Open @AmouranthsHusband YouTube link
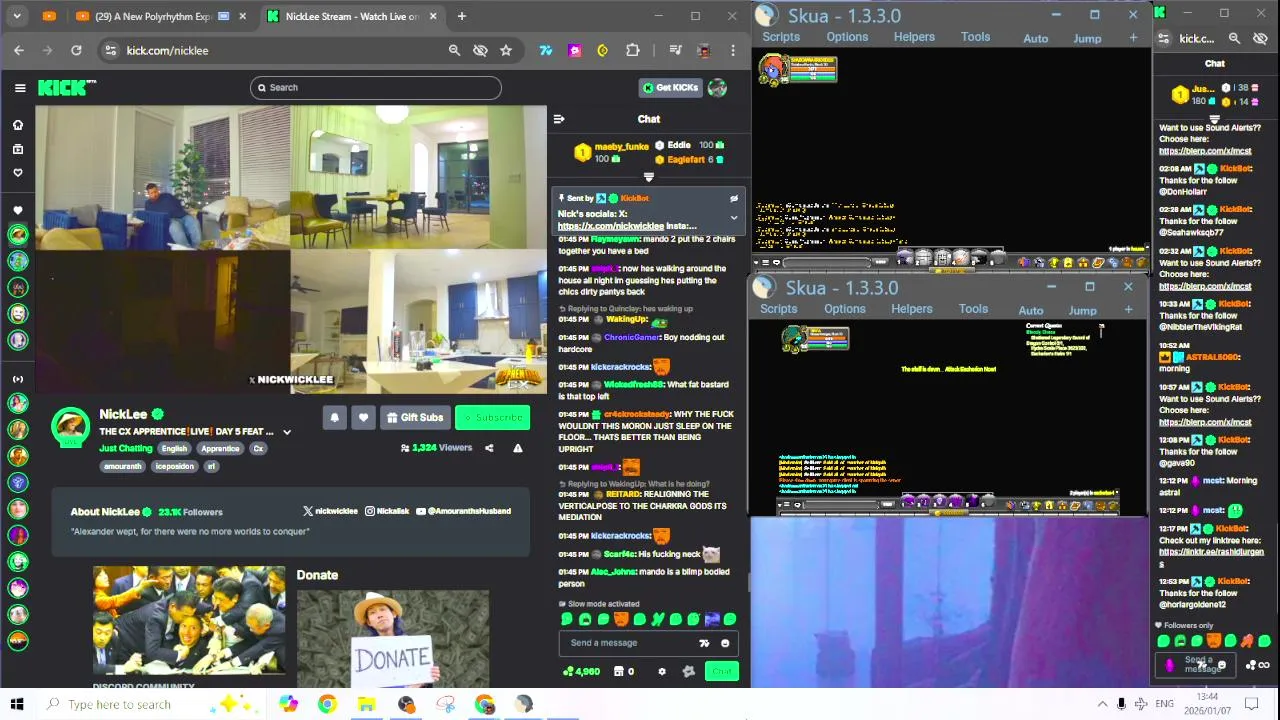 [463, 511]
